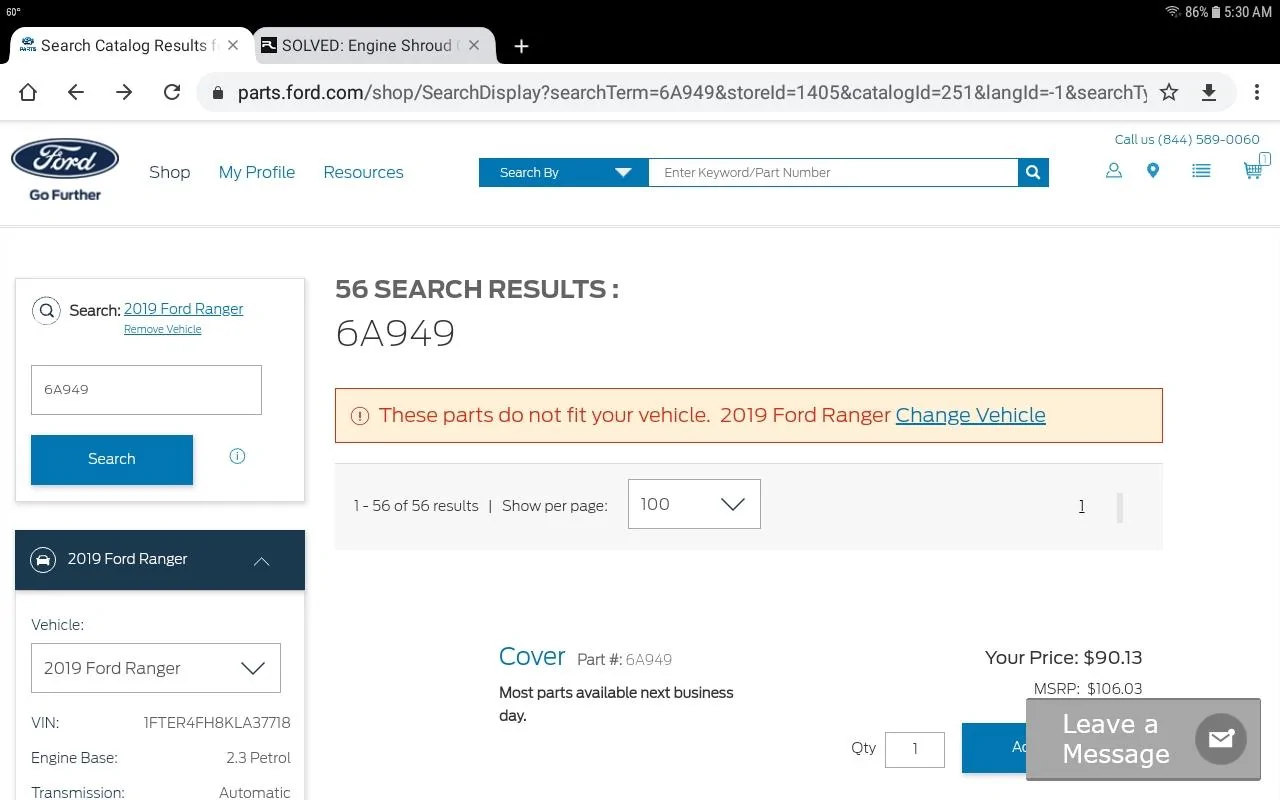Image resolution: width=1280 pixels, height=800 pixels.
Task: Open the user account icon
Action: (x=1113, y=171)
